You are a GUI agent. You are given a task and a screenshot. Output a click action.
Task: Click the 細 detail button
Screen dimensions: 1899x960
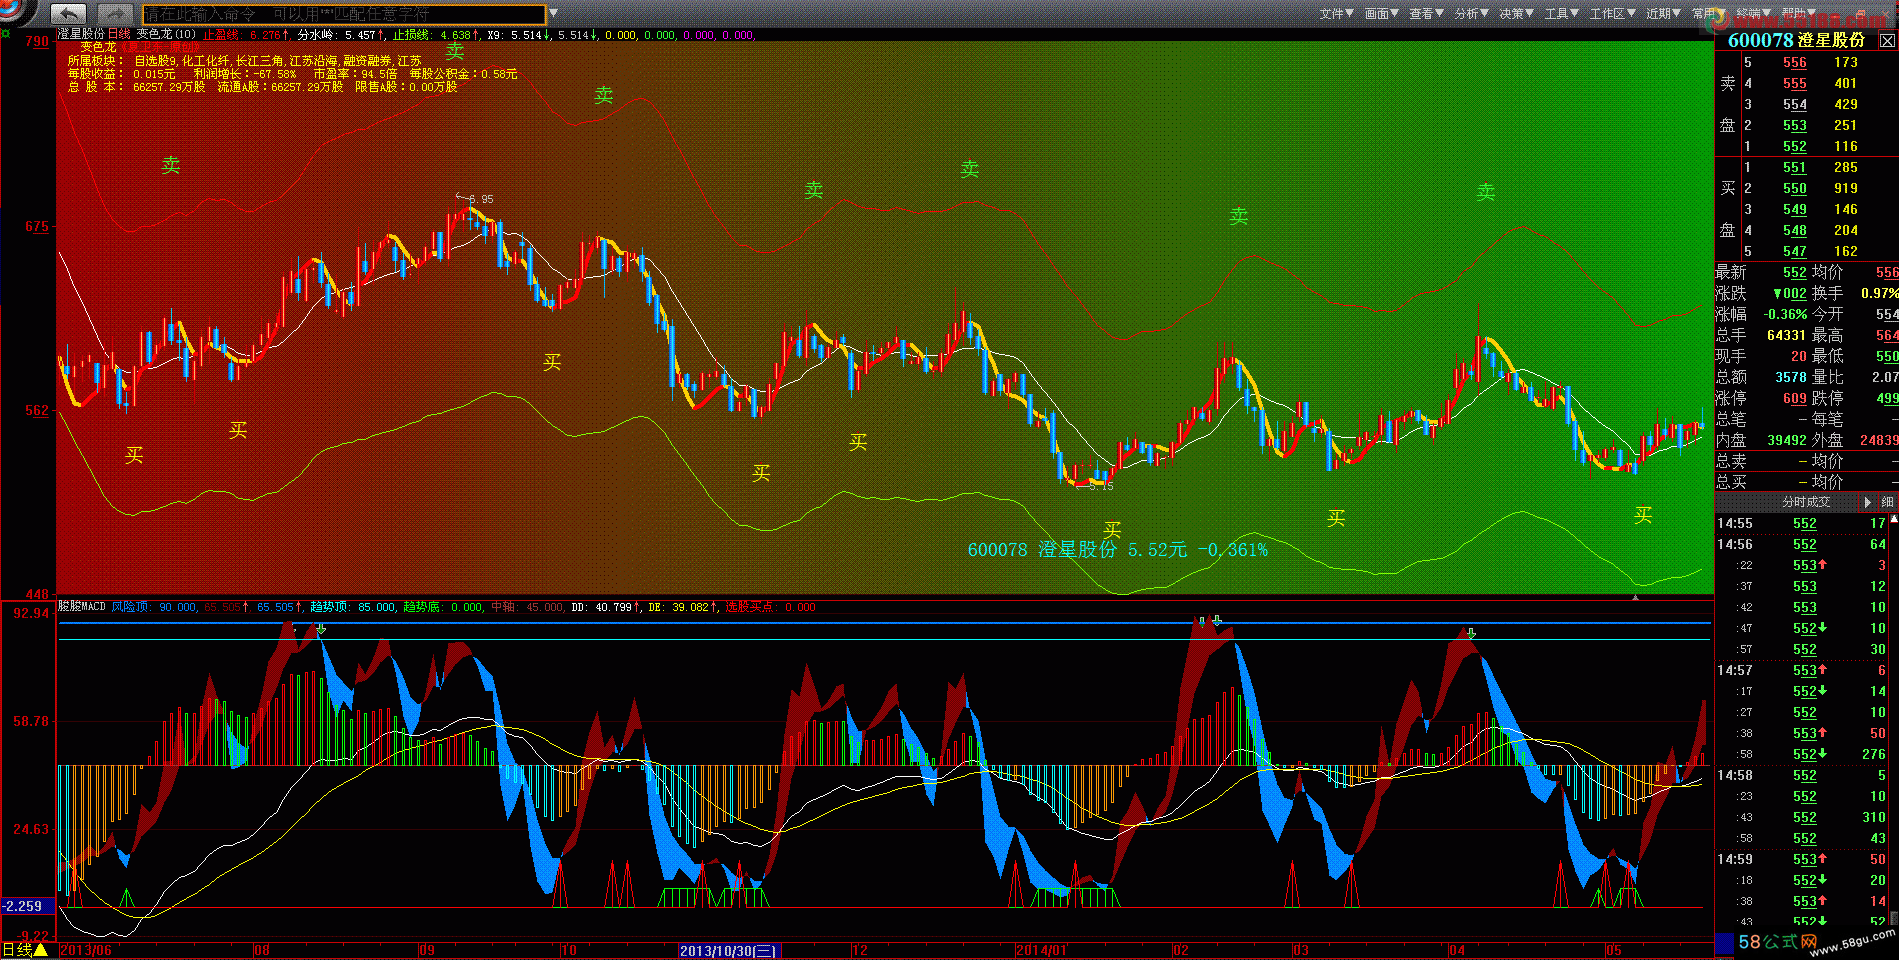1888,502
